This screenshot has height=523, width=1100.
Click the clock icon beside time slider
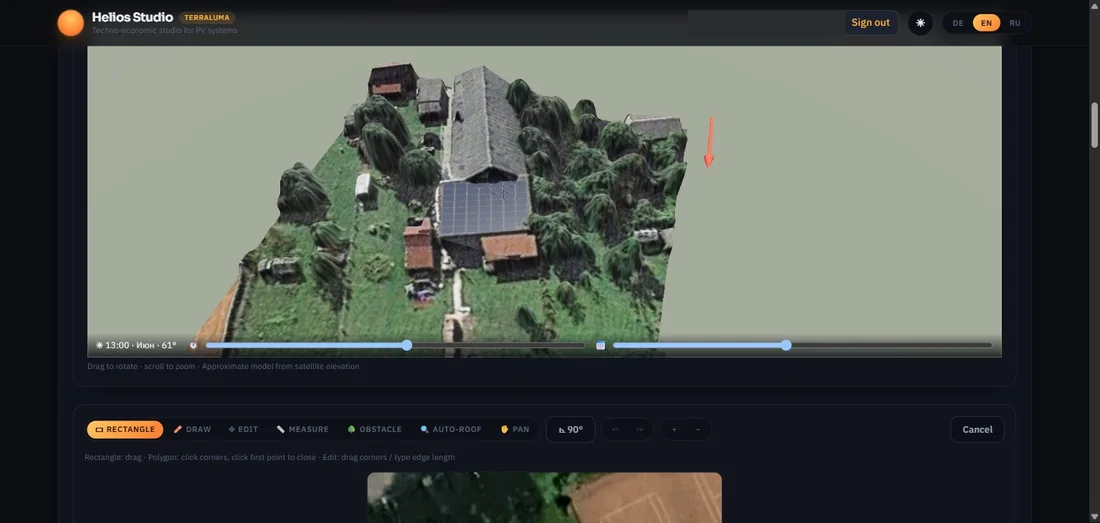pyautogui.click(x=193, y=345)
